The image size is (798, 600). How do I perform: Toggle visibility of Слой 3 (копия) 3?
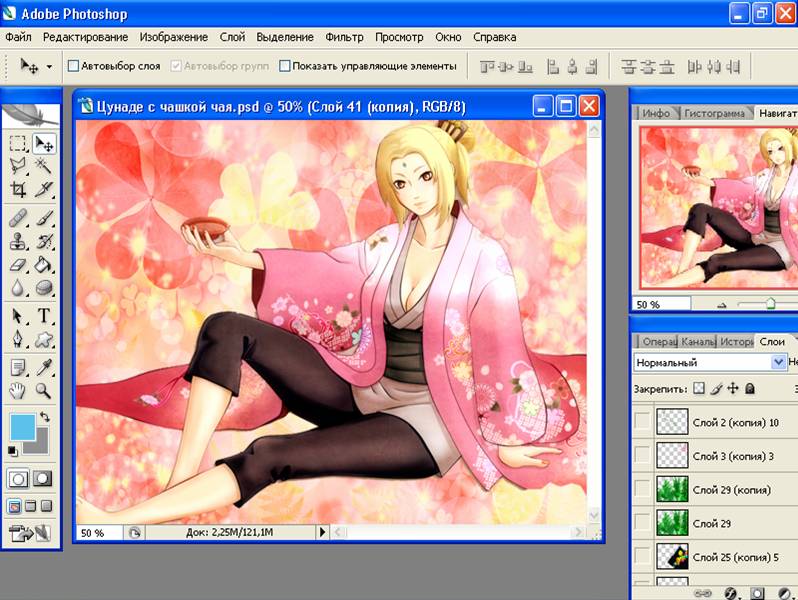tap(643, 455)
